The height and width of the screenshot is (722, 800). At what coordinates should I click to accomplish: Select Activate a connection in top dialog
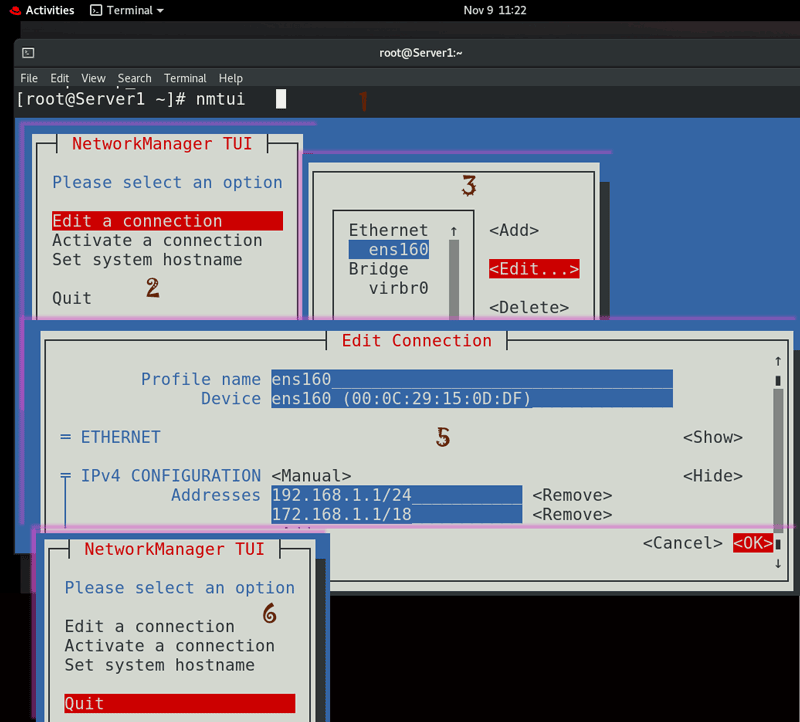(157, 240)
